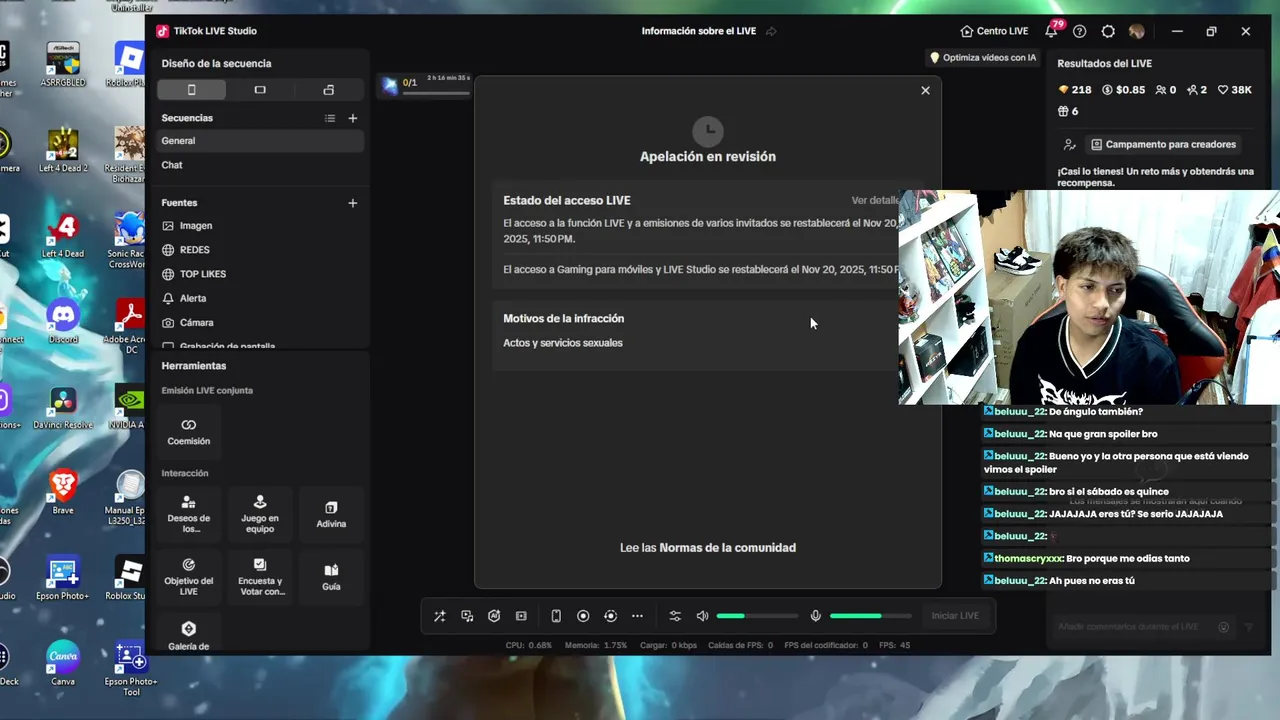Image resolution: width=1280 pixels, height=720 pixels.
Task: Click the magic wand effects icon in bottom toolbar
Action: coord(439,616)
